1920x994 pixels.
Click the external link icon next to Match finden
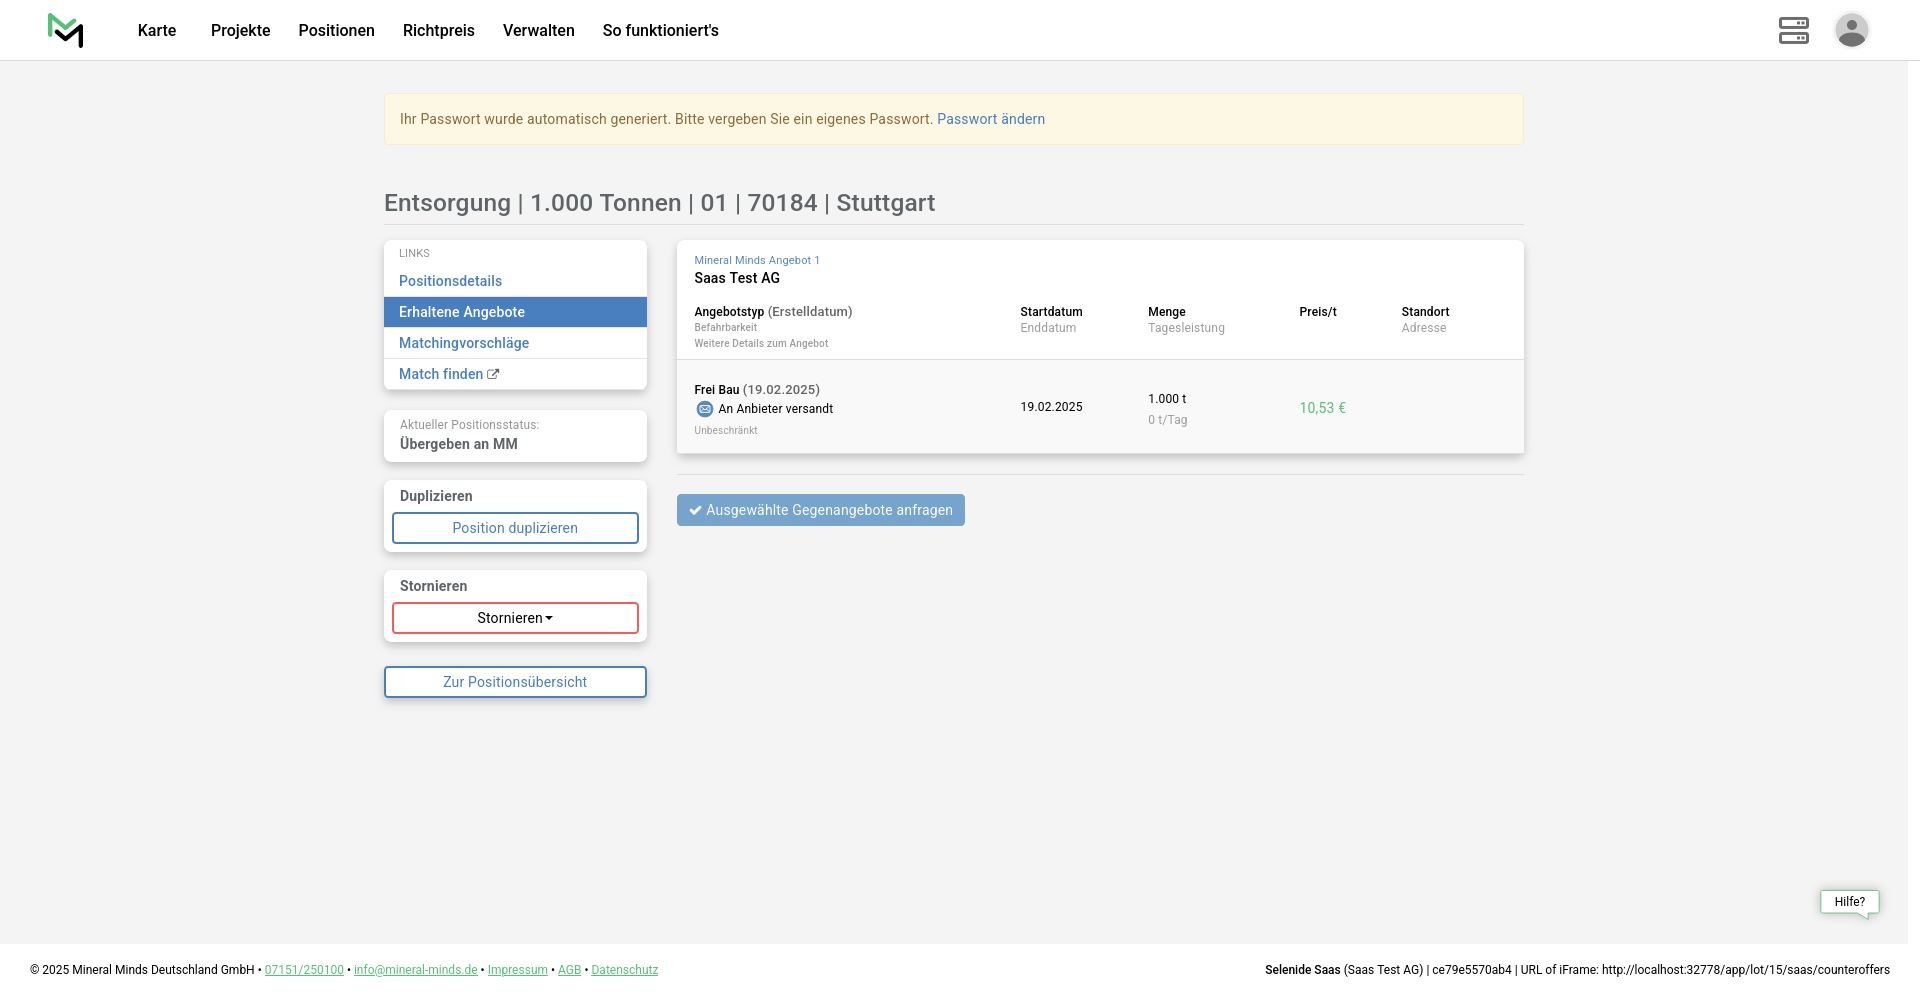(493, 374)
